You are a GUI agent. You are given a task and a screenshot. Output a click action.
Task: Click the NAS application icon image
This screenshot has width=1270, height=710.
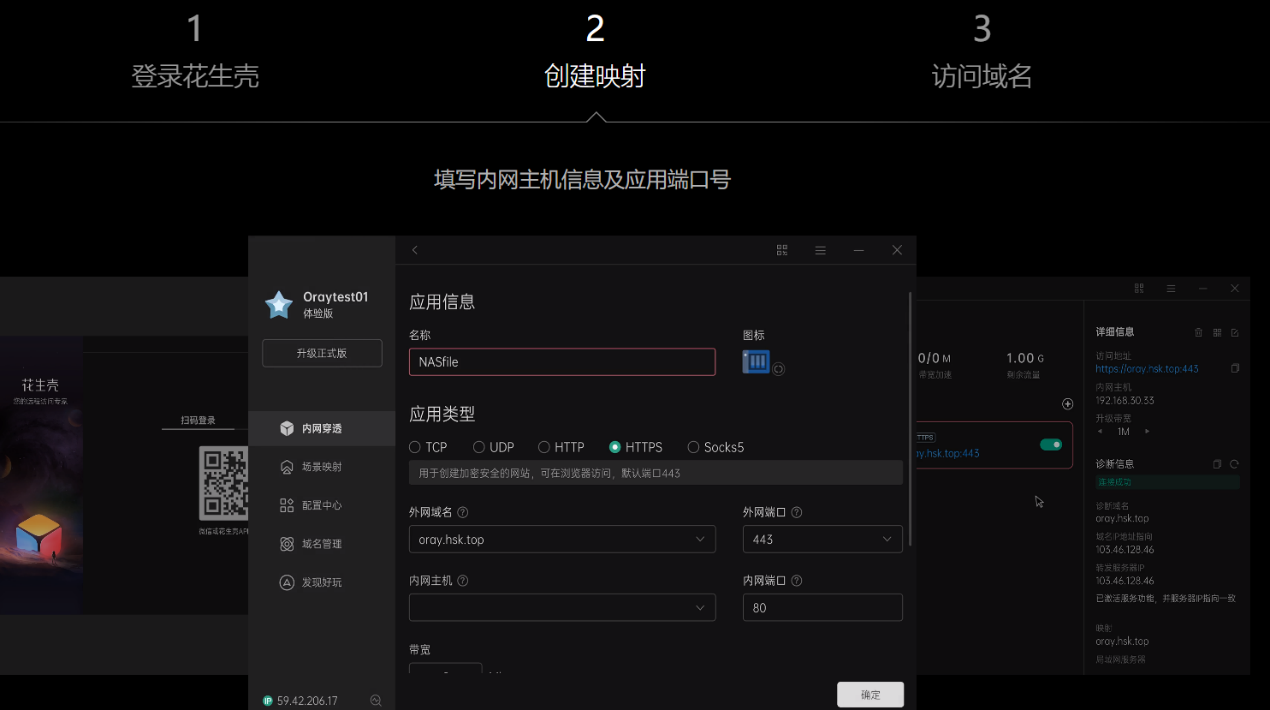click(x=756, y=361)
